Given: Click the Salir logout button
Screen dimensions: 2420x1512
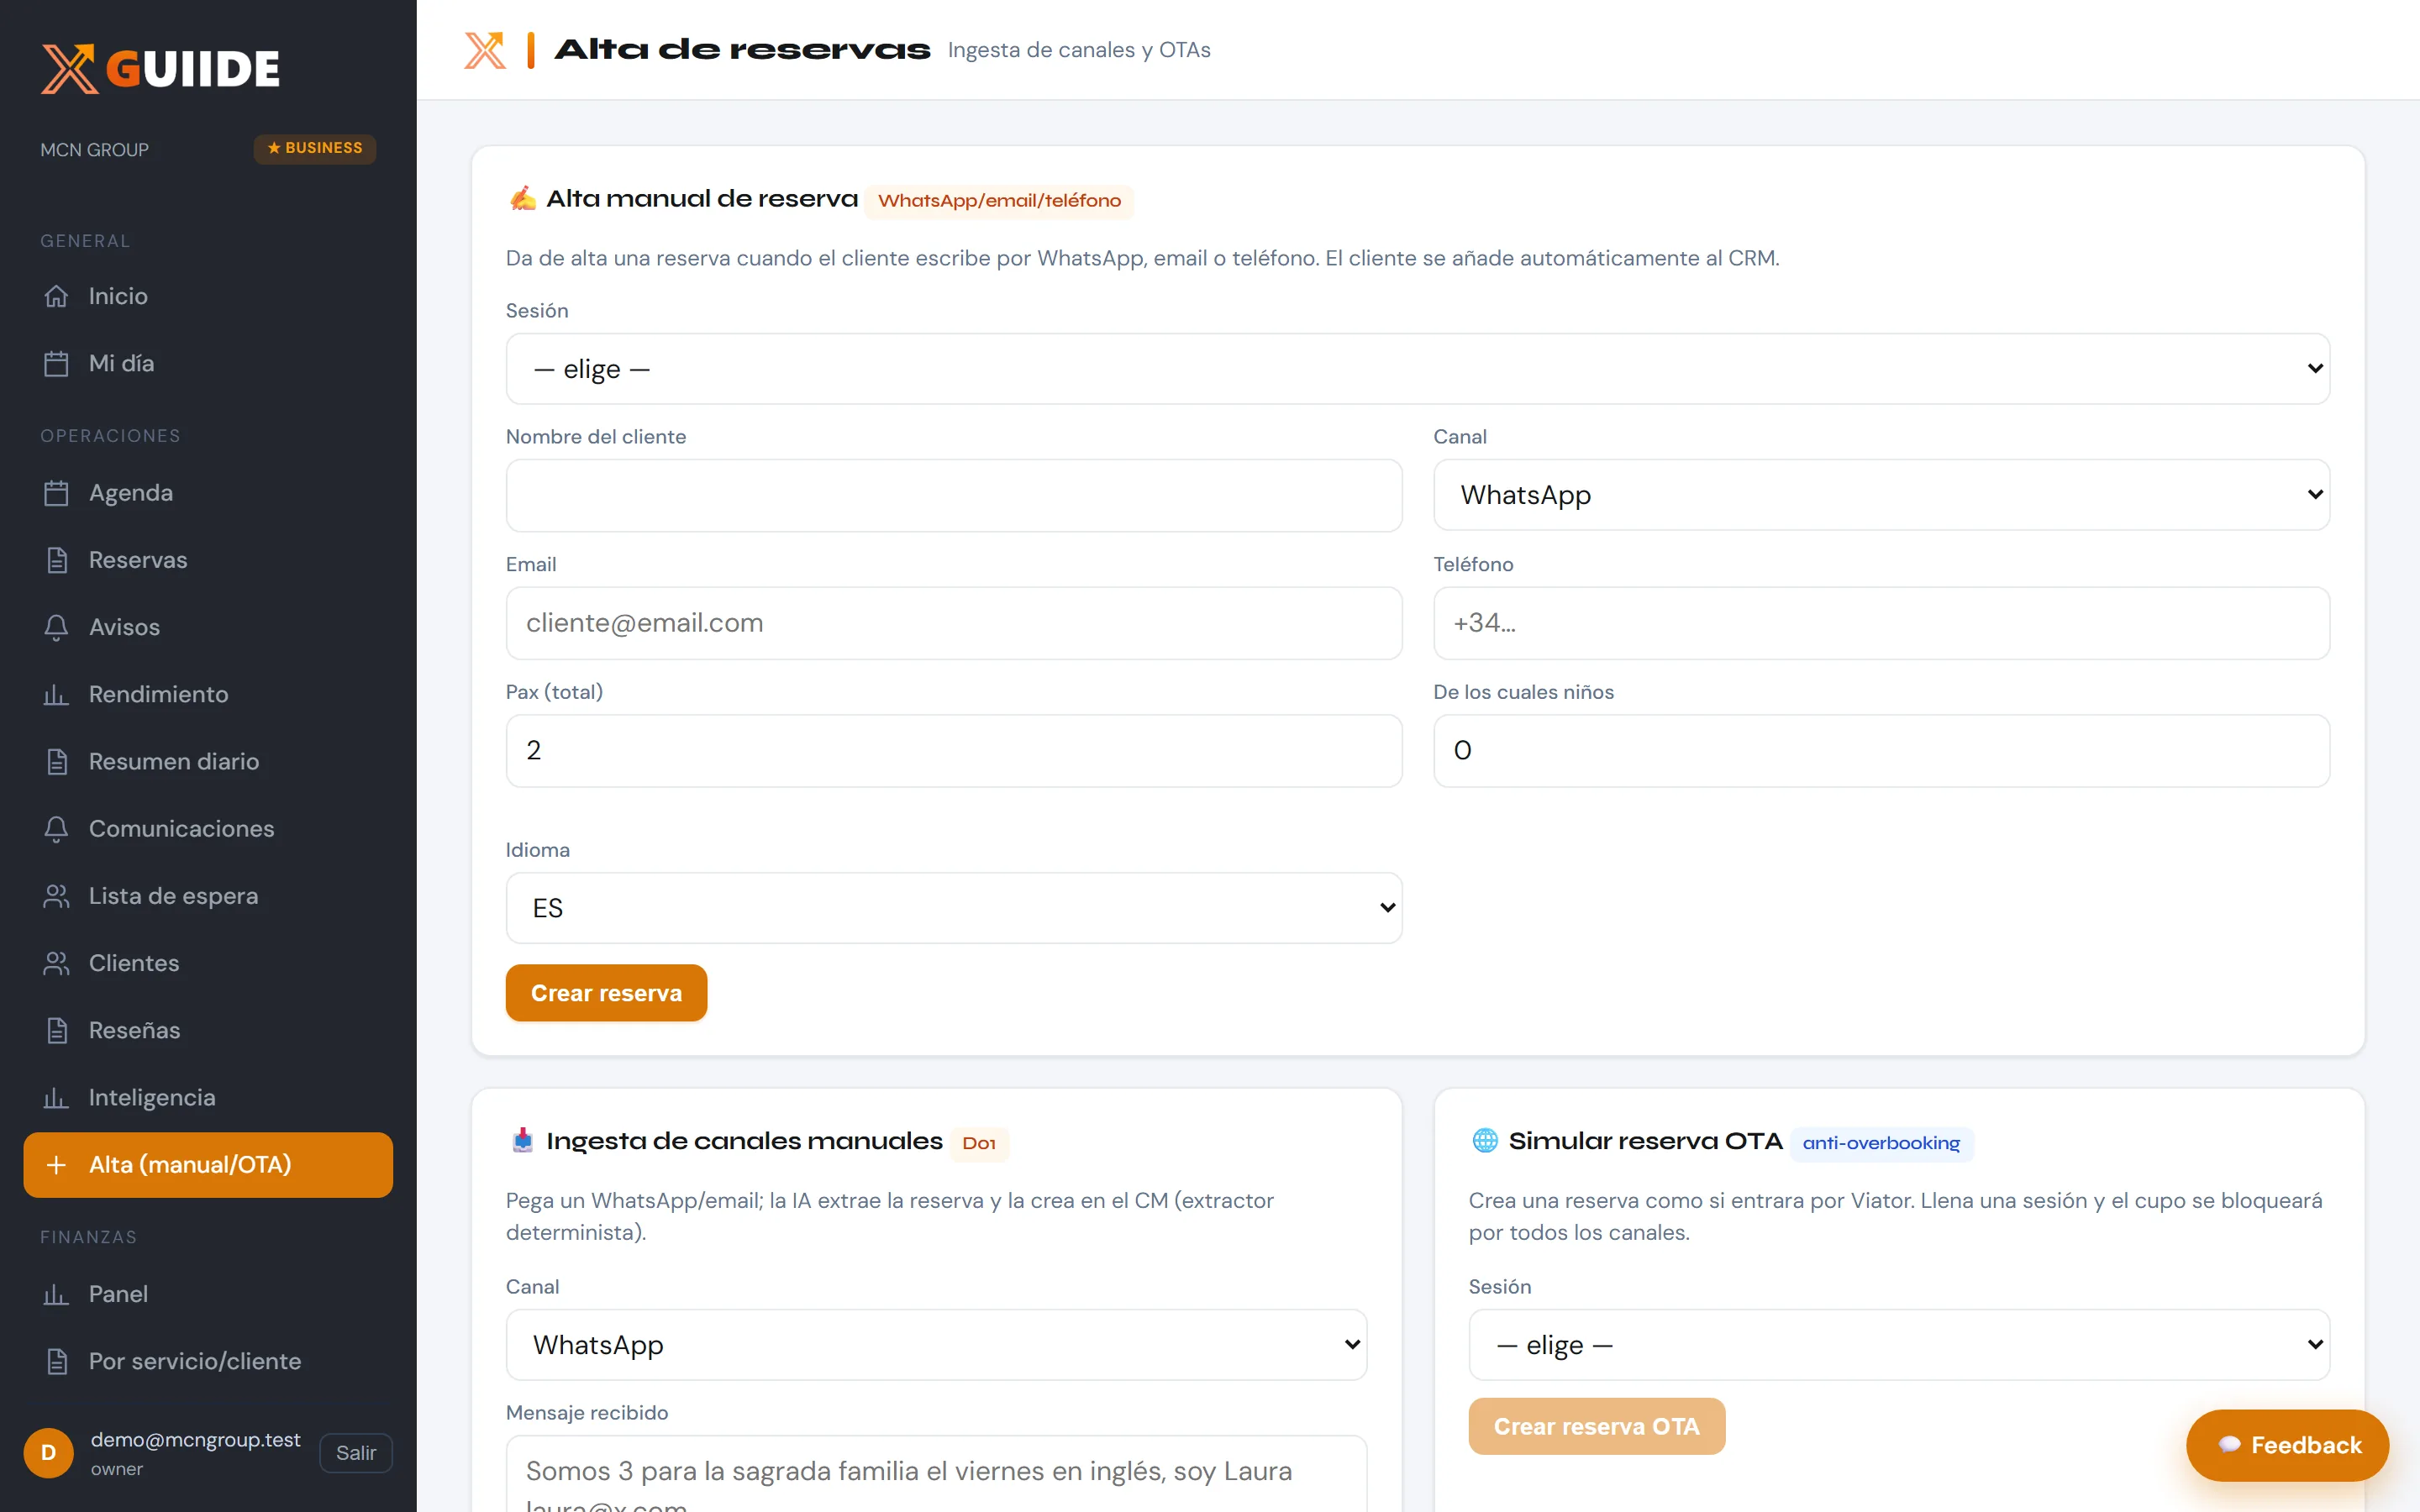Looking at the screenshot, I should point(356,1453).
